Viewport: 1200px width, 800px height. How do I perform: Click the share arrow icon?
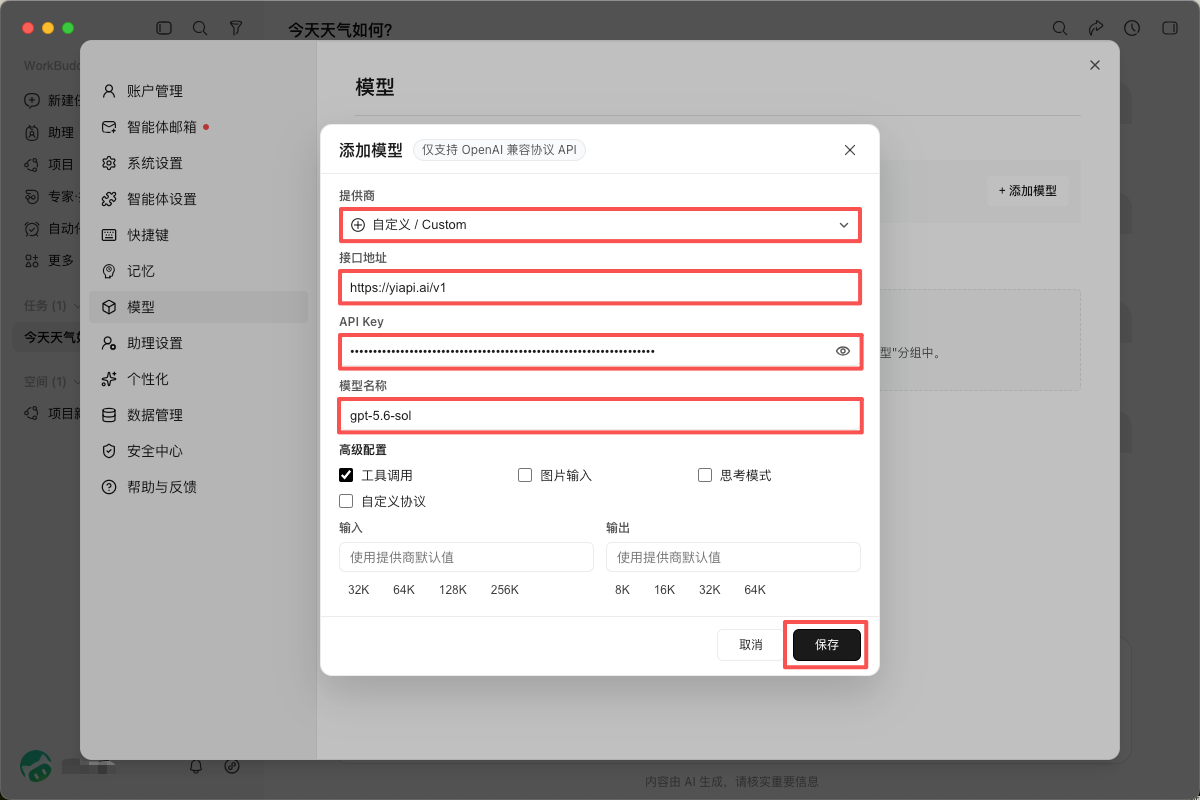(x=1096, y=28)
